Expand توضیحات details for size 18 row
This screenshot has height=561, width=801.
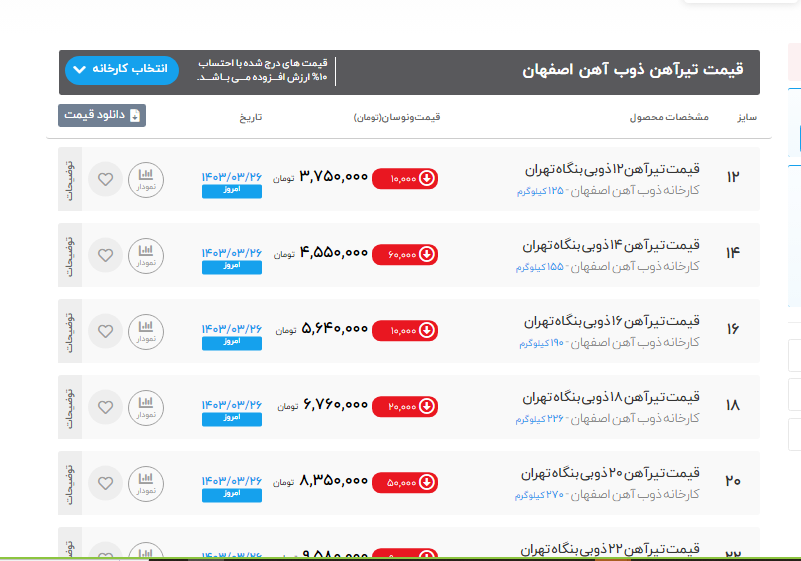point(69,407)
